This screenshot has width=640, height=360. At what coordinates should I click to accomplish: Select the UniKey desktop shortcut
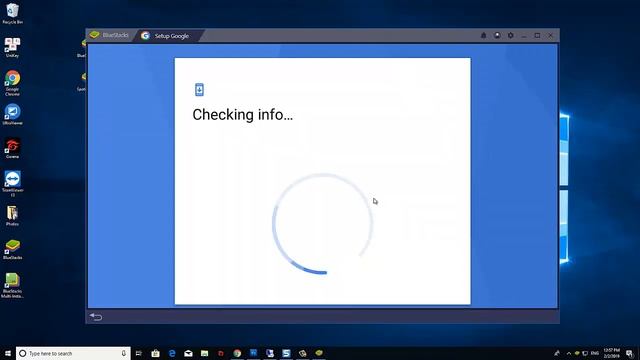point(12,47)
